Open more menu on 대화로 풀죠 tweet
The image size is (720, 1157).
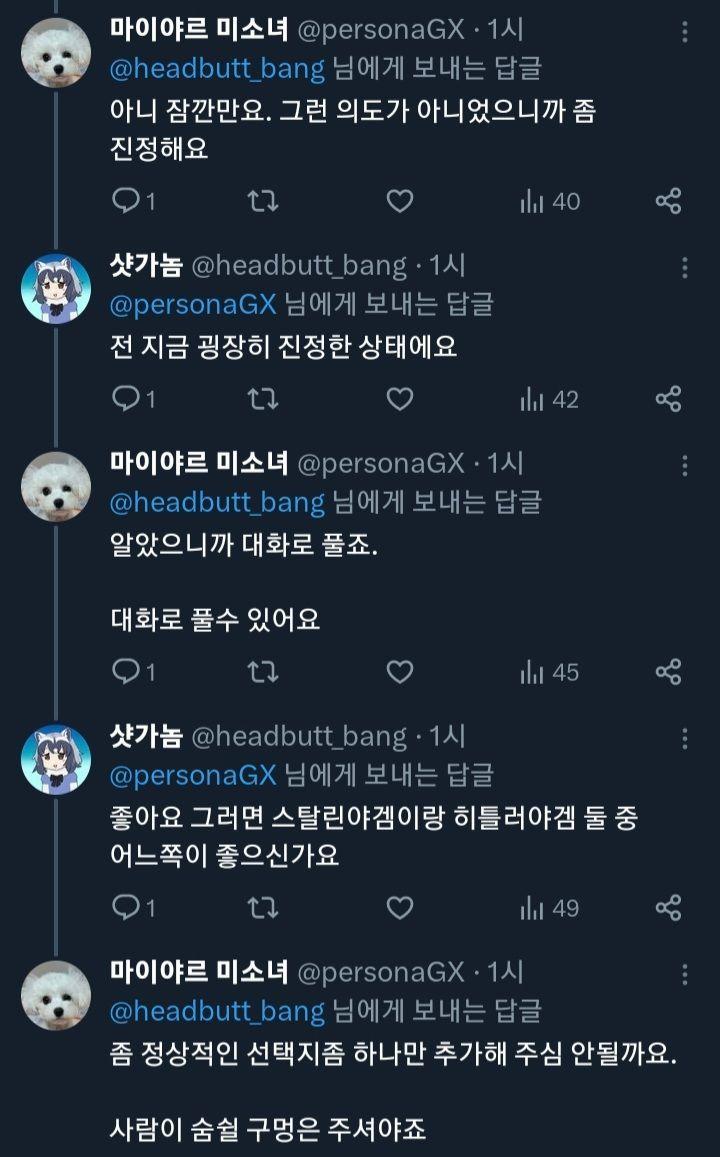[x=685, y=465]
